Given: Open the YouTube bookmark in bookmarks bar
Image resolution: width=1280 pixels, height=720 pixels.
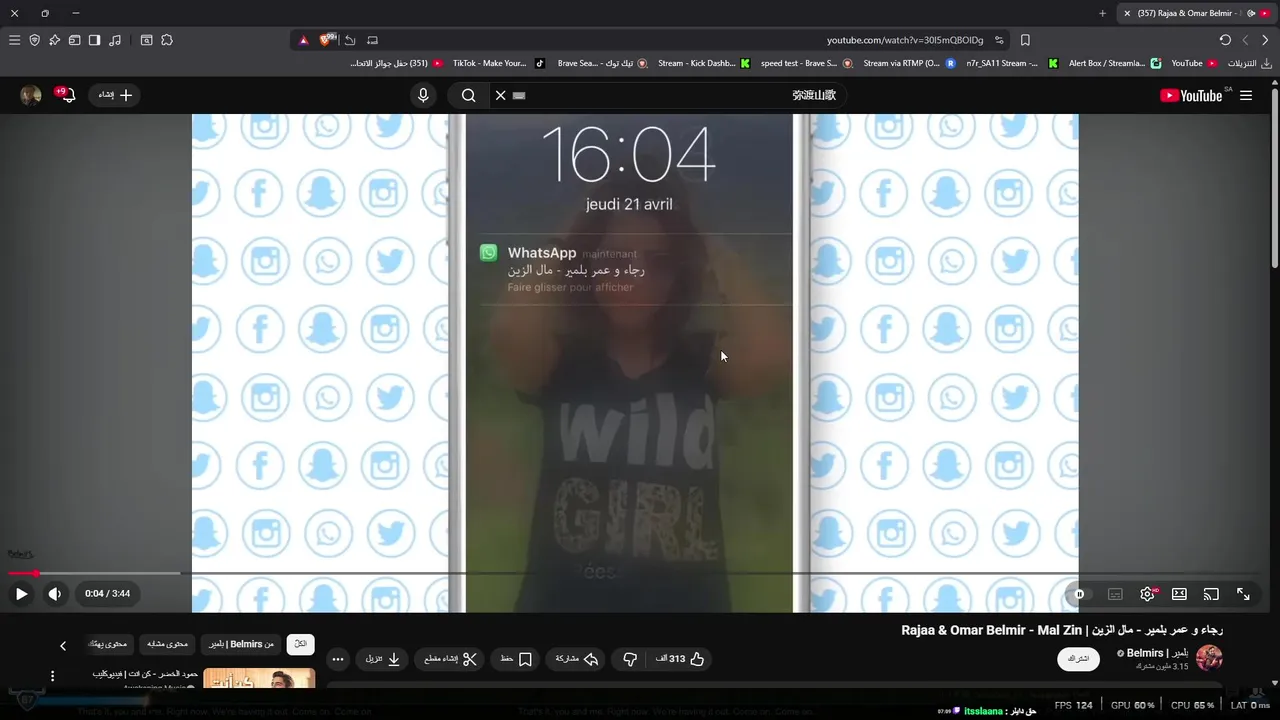Looking at the screenshot, I should [1194, 63].
